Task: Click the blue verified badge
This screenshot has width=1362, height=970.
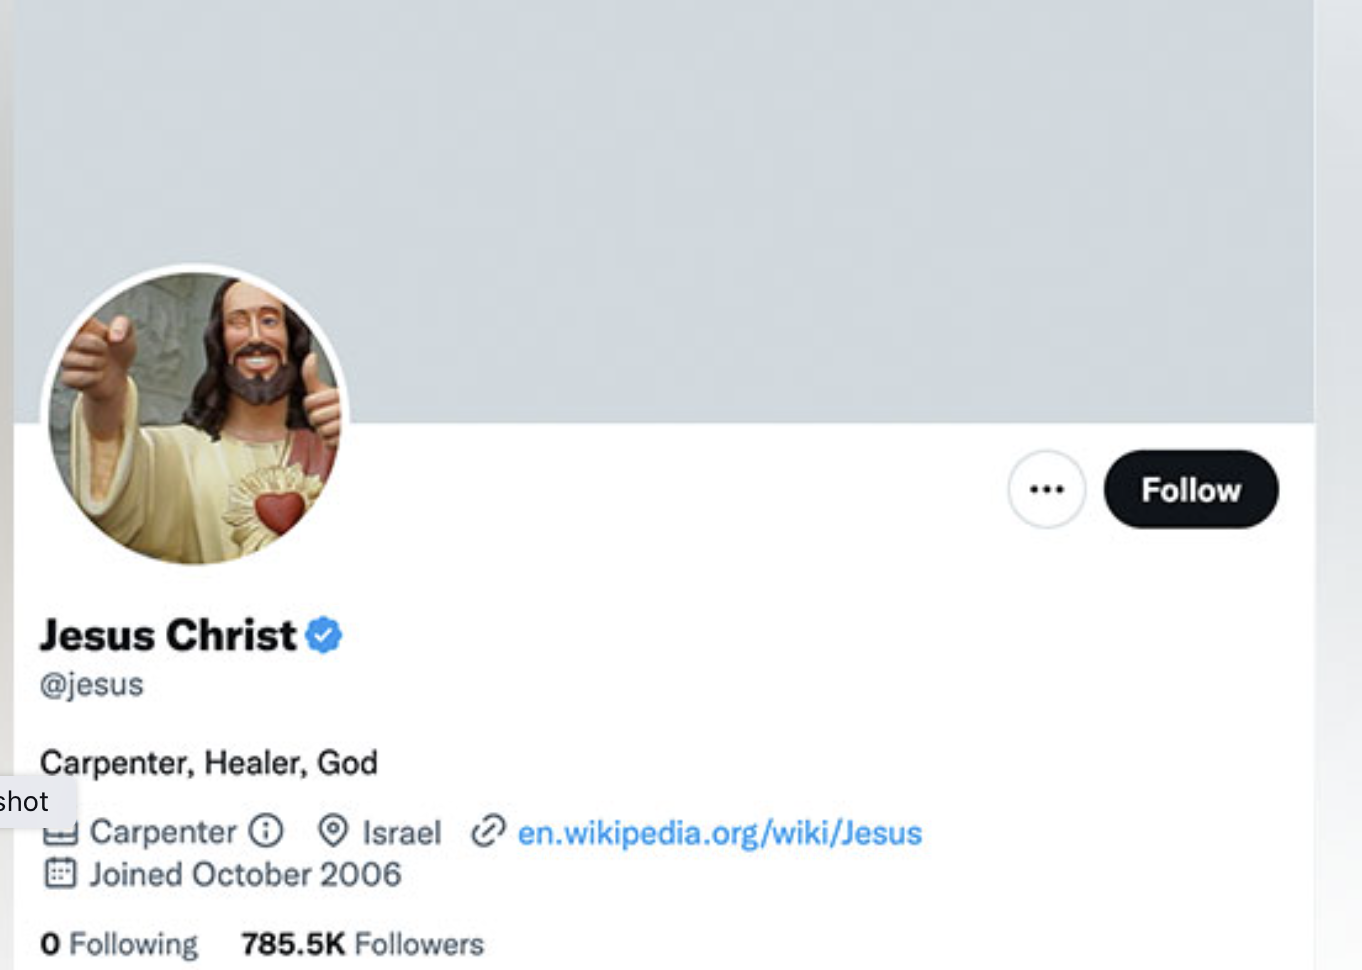Action: point(324,635)
